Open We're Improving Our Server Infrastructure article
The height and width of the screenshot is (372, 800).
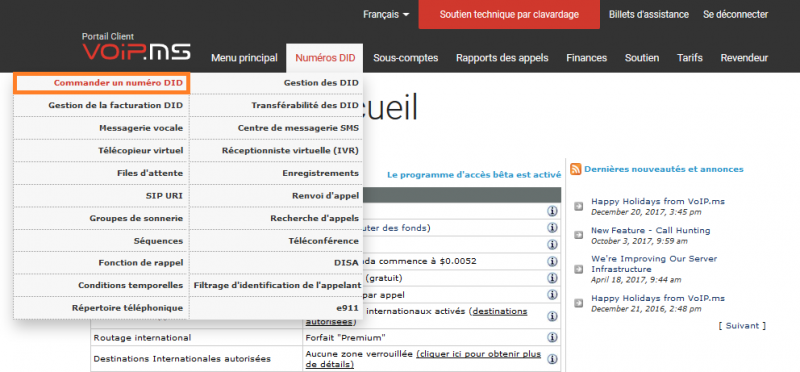coord(654,264)
